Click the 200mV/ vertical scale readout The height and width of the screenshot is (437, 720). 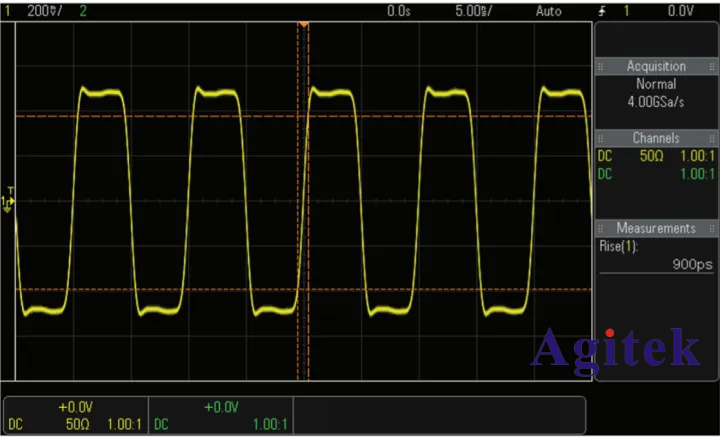43,11
